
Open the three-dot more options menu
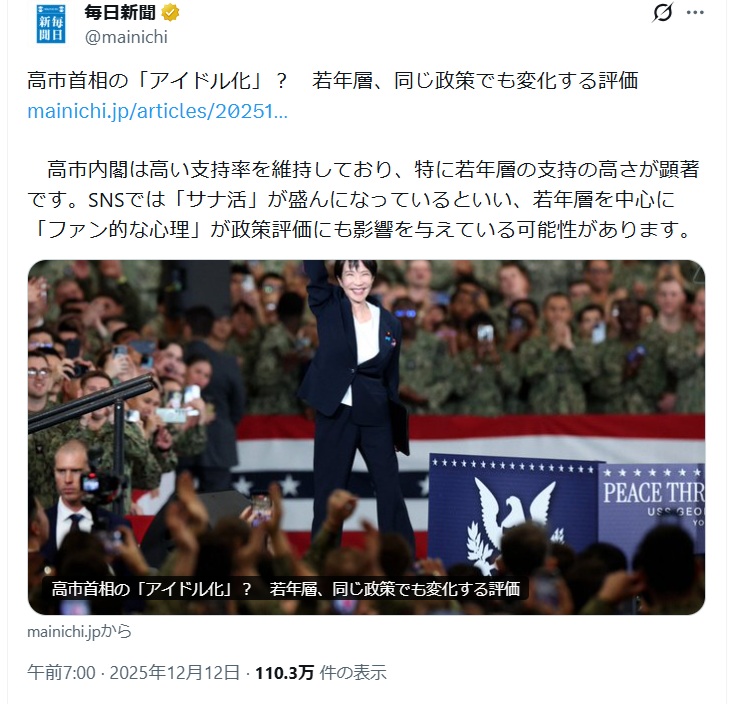point(695,13)
